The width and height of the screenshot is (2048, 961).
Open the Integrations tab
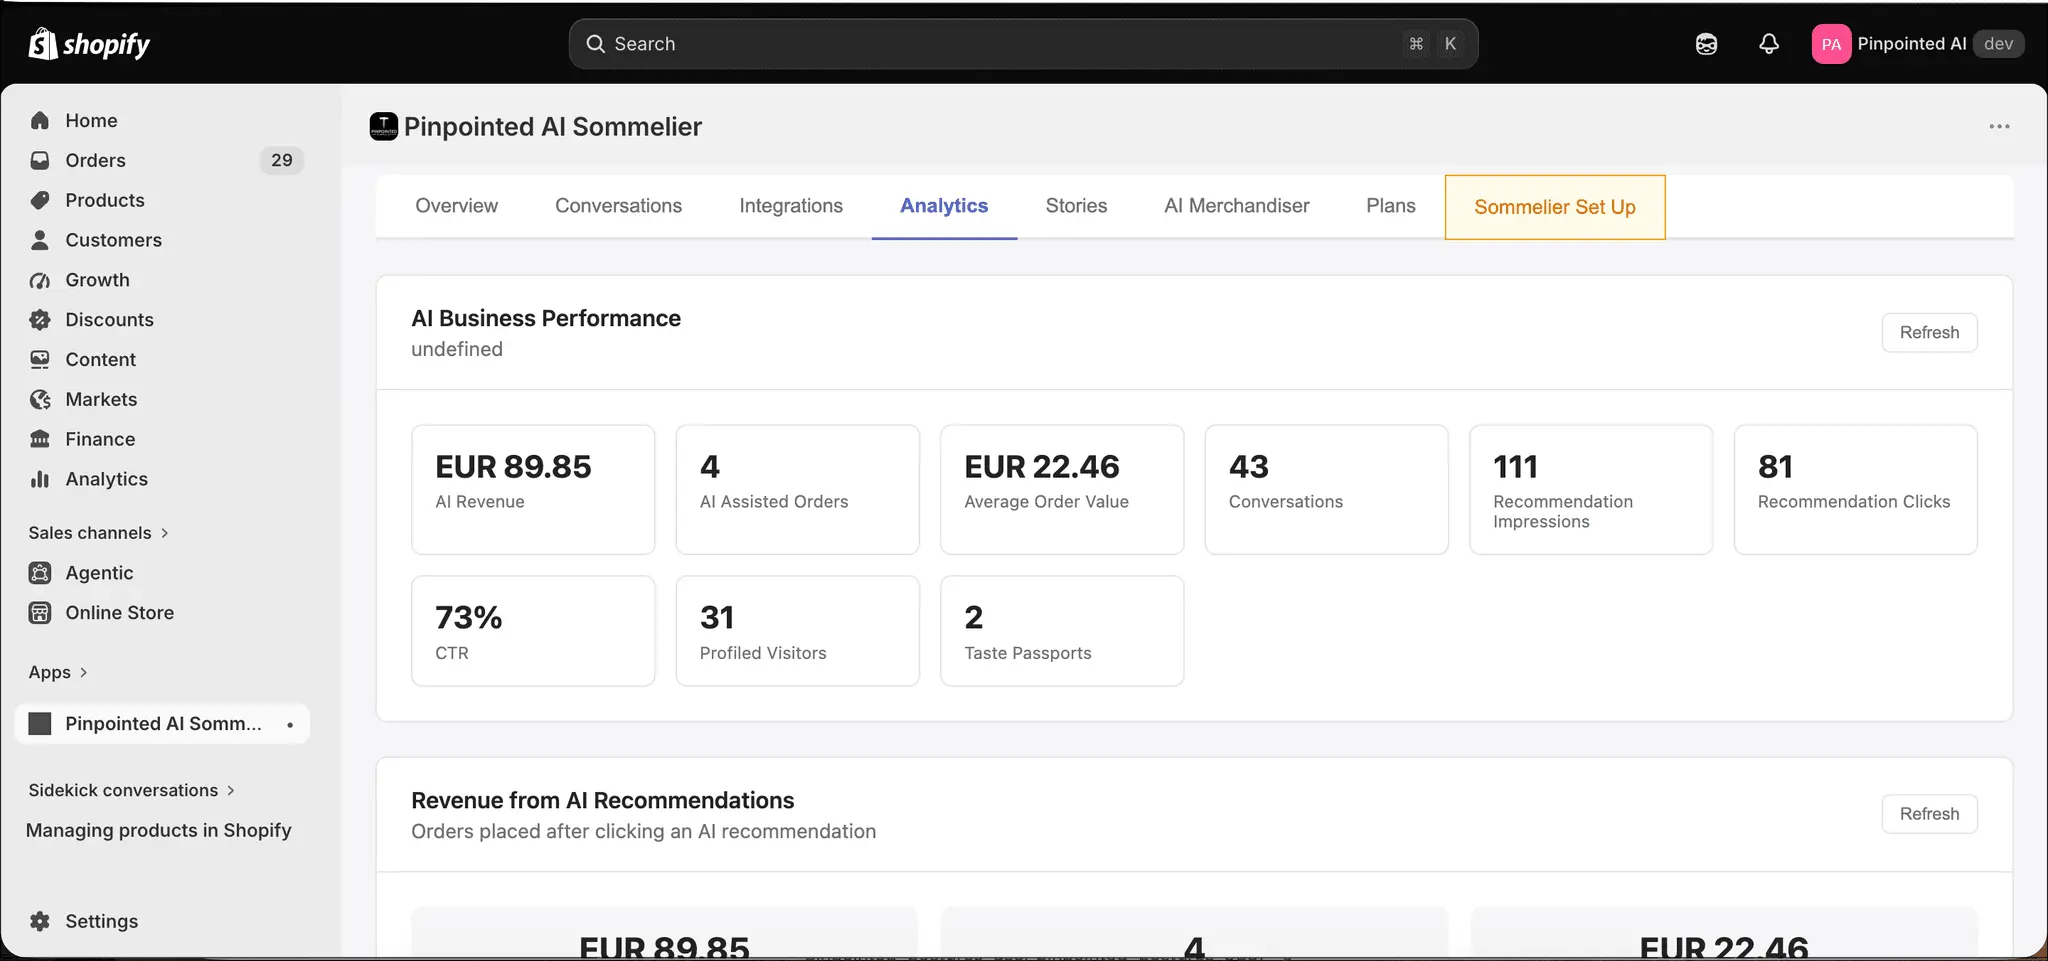click(x=791, y=206)
